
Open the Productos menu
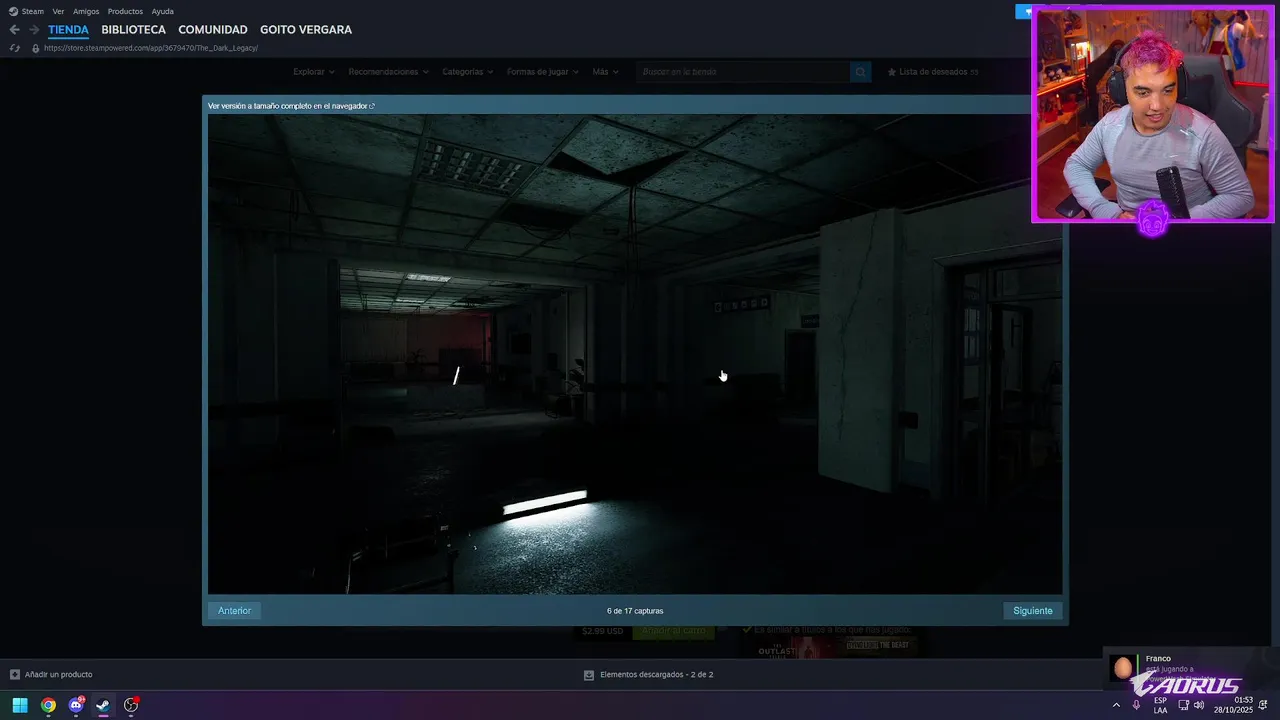click(x=125, y=11)
